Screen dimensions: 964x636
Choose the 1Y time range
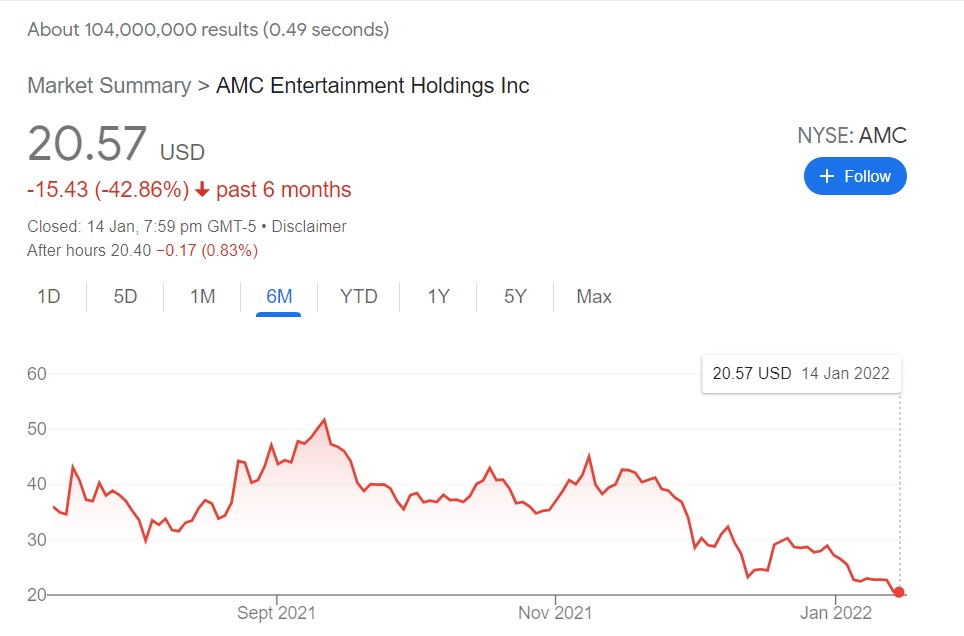click(438, 296)
